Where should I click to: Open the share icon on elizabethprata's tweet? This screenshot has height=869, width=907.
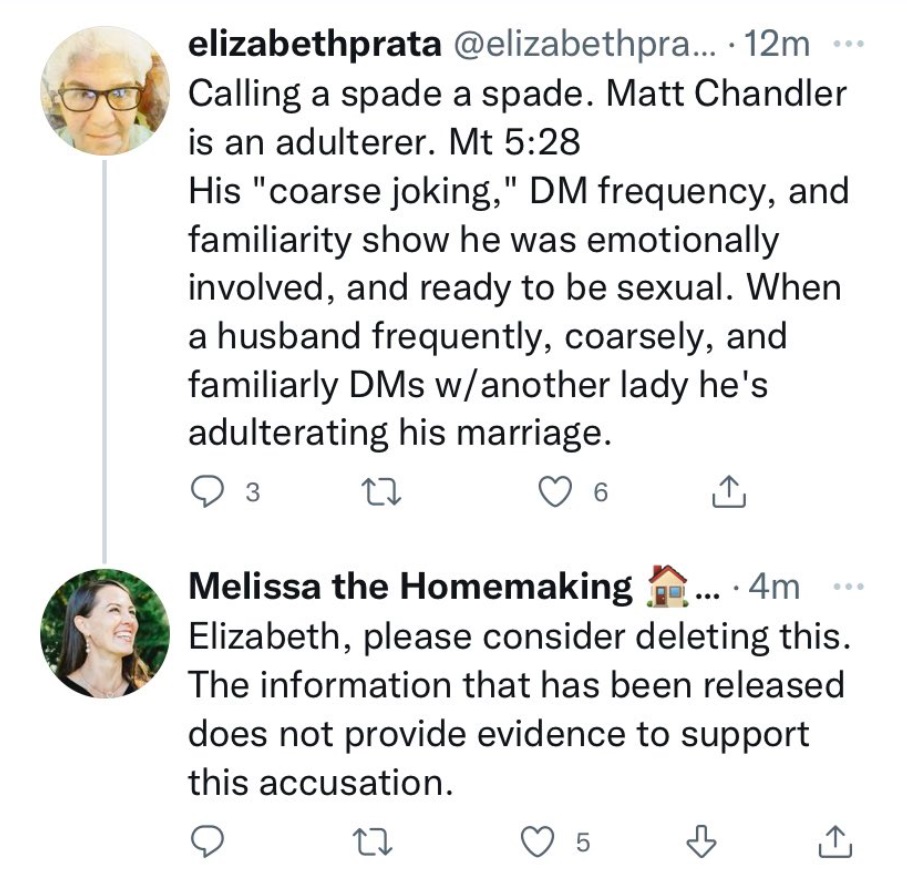(731, 490)
